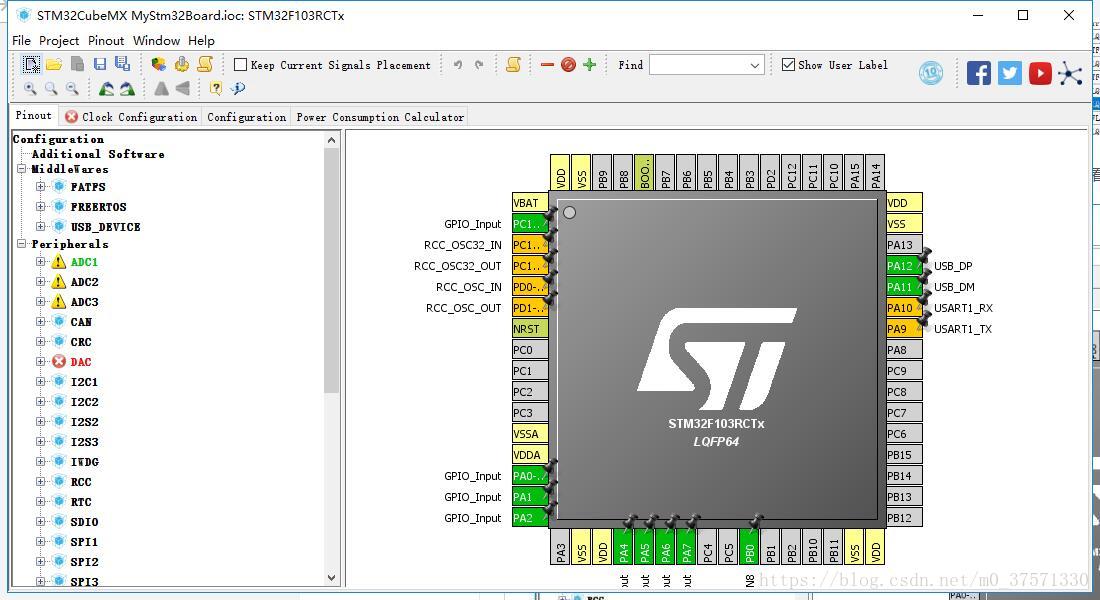Switch to Power Consumption Calculator tab
Viewport: 1100px width, 600px height.
coord(380,117)
